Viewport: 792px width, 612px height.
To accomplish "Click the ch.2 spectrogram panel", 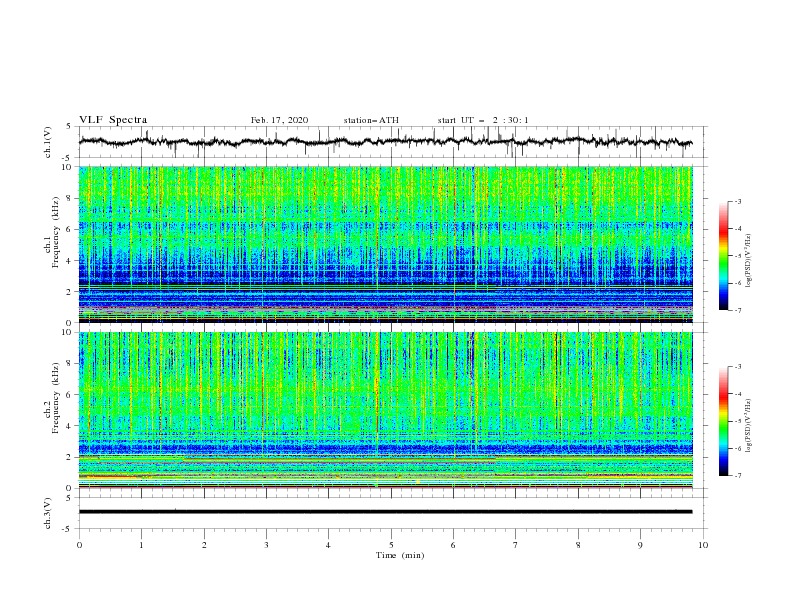I will pyautogui.click(x=386, y=410).
